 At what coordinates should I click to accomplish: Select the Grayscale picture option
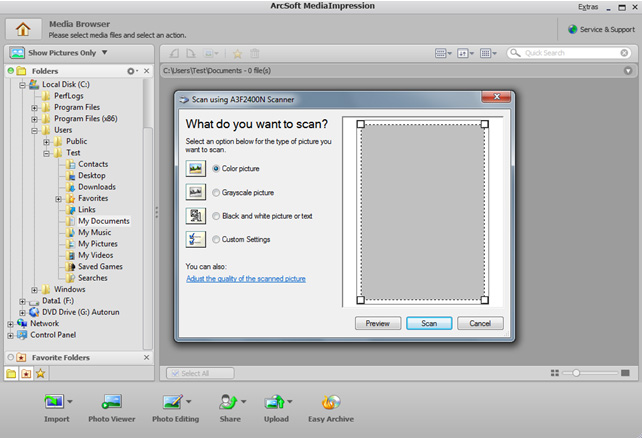coord(216,192)
